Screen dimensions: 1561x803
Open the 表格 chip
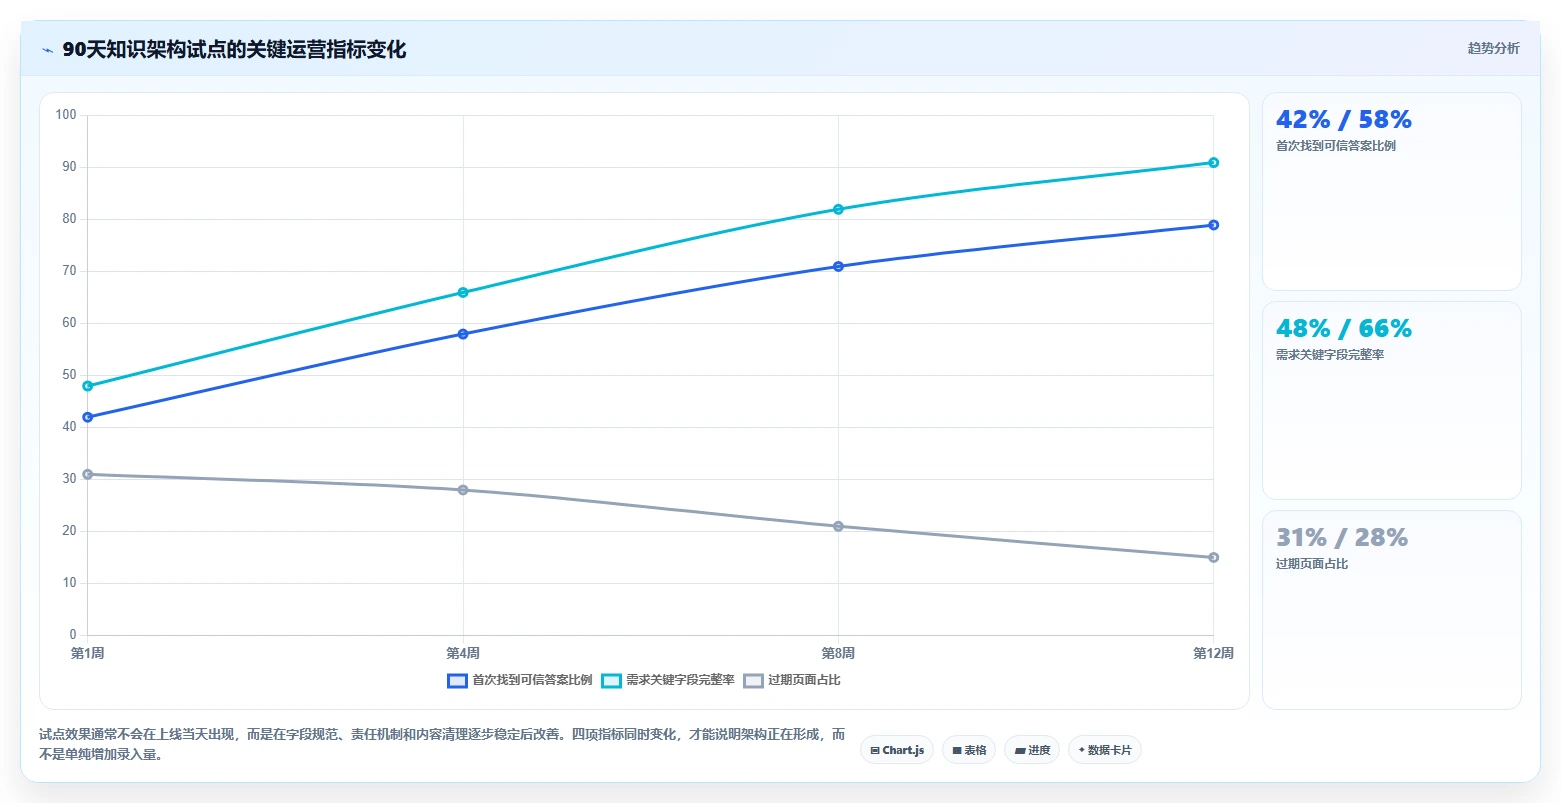[969, 750]
